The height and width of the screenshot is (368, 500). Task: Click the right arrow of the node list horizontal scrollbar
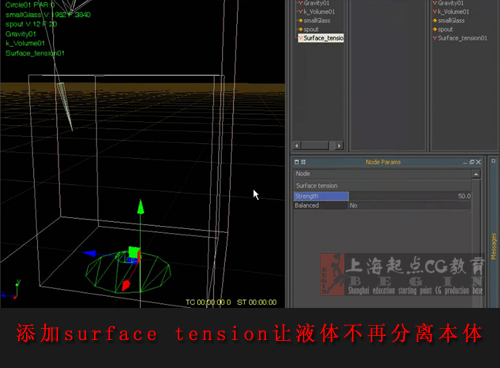(x=339, y=145)
